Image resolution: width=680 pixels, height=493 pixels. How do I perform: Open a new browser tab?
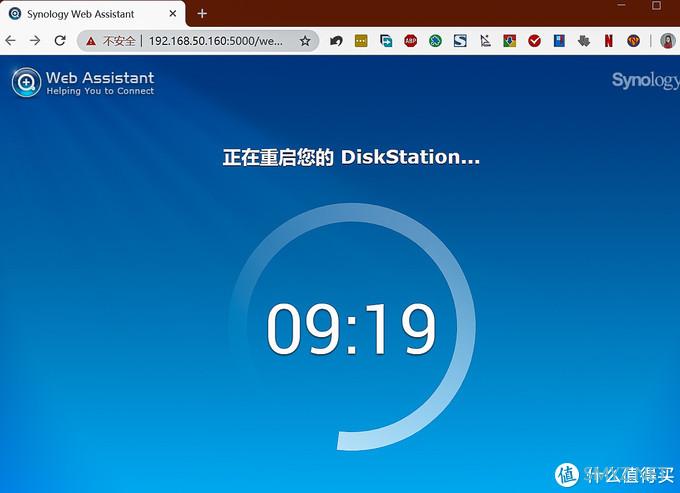point(202,13)
